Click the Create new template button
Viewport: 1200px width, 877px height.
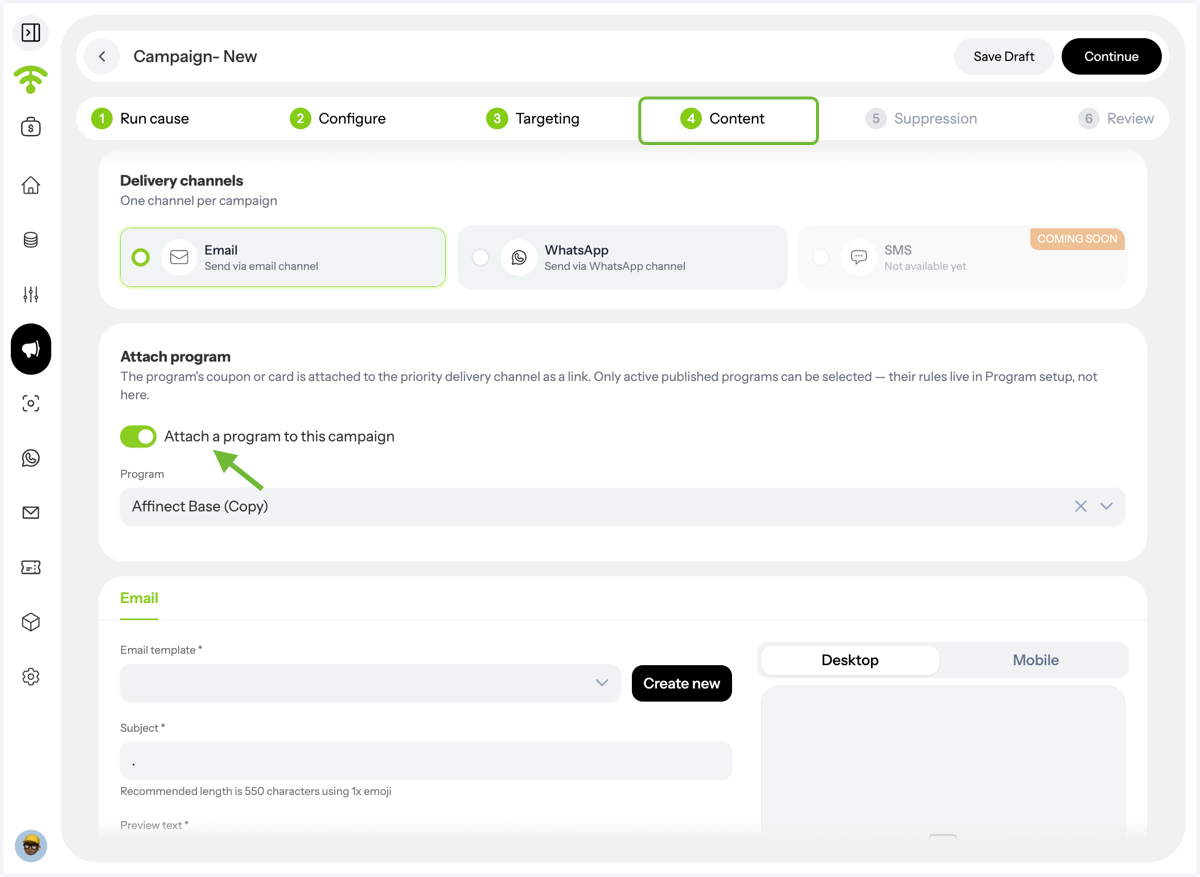(x=682, y=683)
